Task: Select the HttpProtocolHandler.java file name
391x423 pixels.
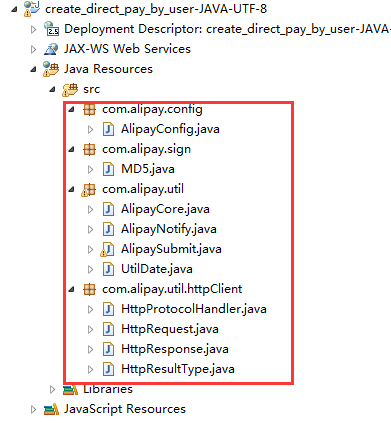Action: (194, 309)
